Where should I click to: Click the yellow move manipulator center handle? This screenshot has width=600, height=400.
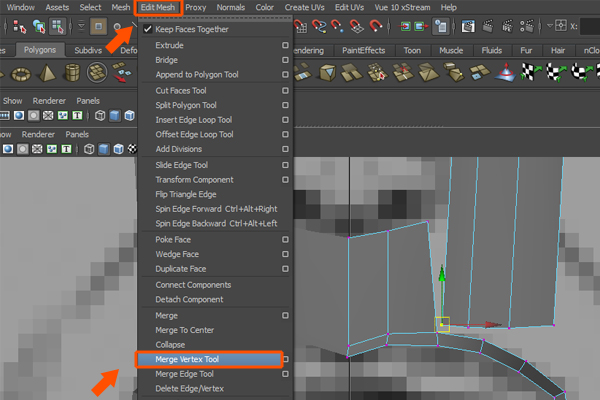[x=440, y=324]
